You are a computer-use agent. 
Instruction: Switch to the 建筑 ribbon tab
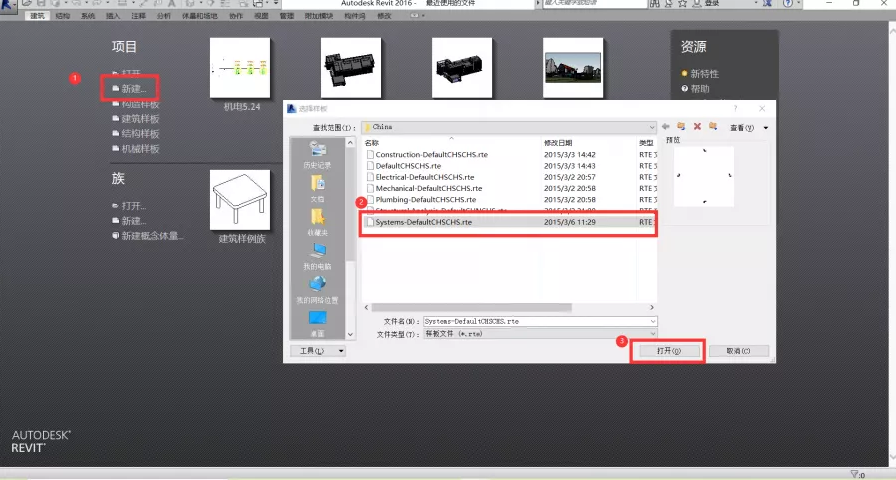37,16
